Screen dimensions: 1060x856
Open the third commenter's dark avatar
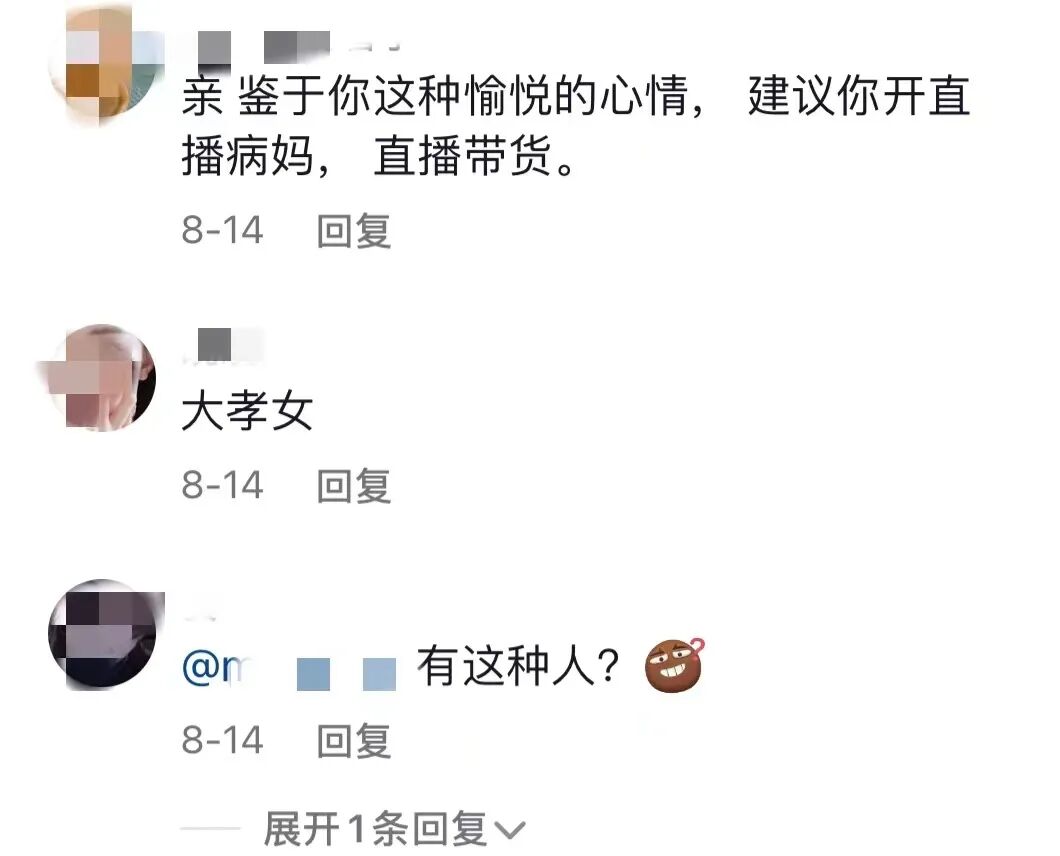click(106, 634)
